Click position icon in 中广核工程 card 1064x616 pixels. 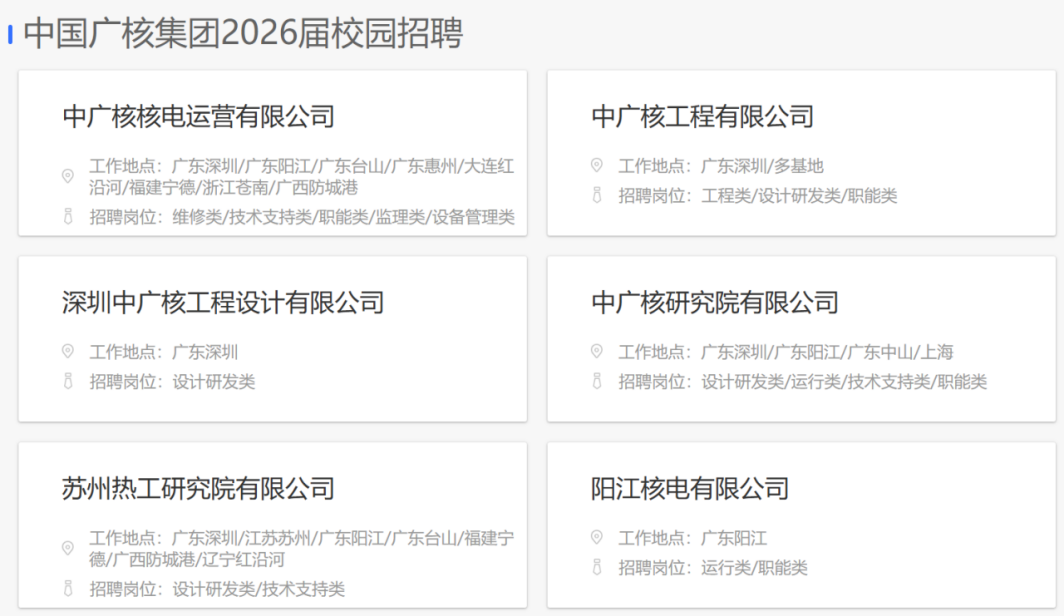point(596,195)
